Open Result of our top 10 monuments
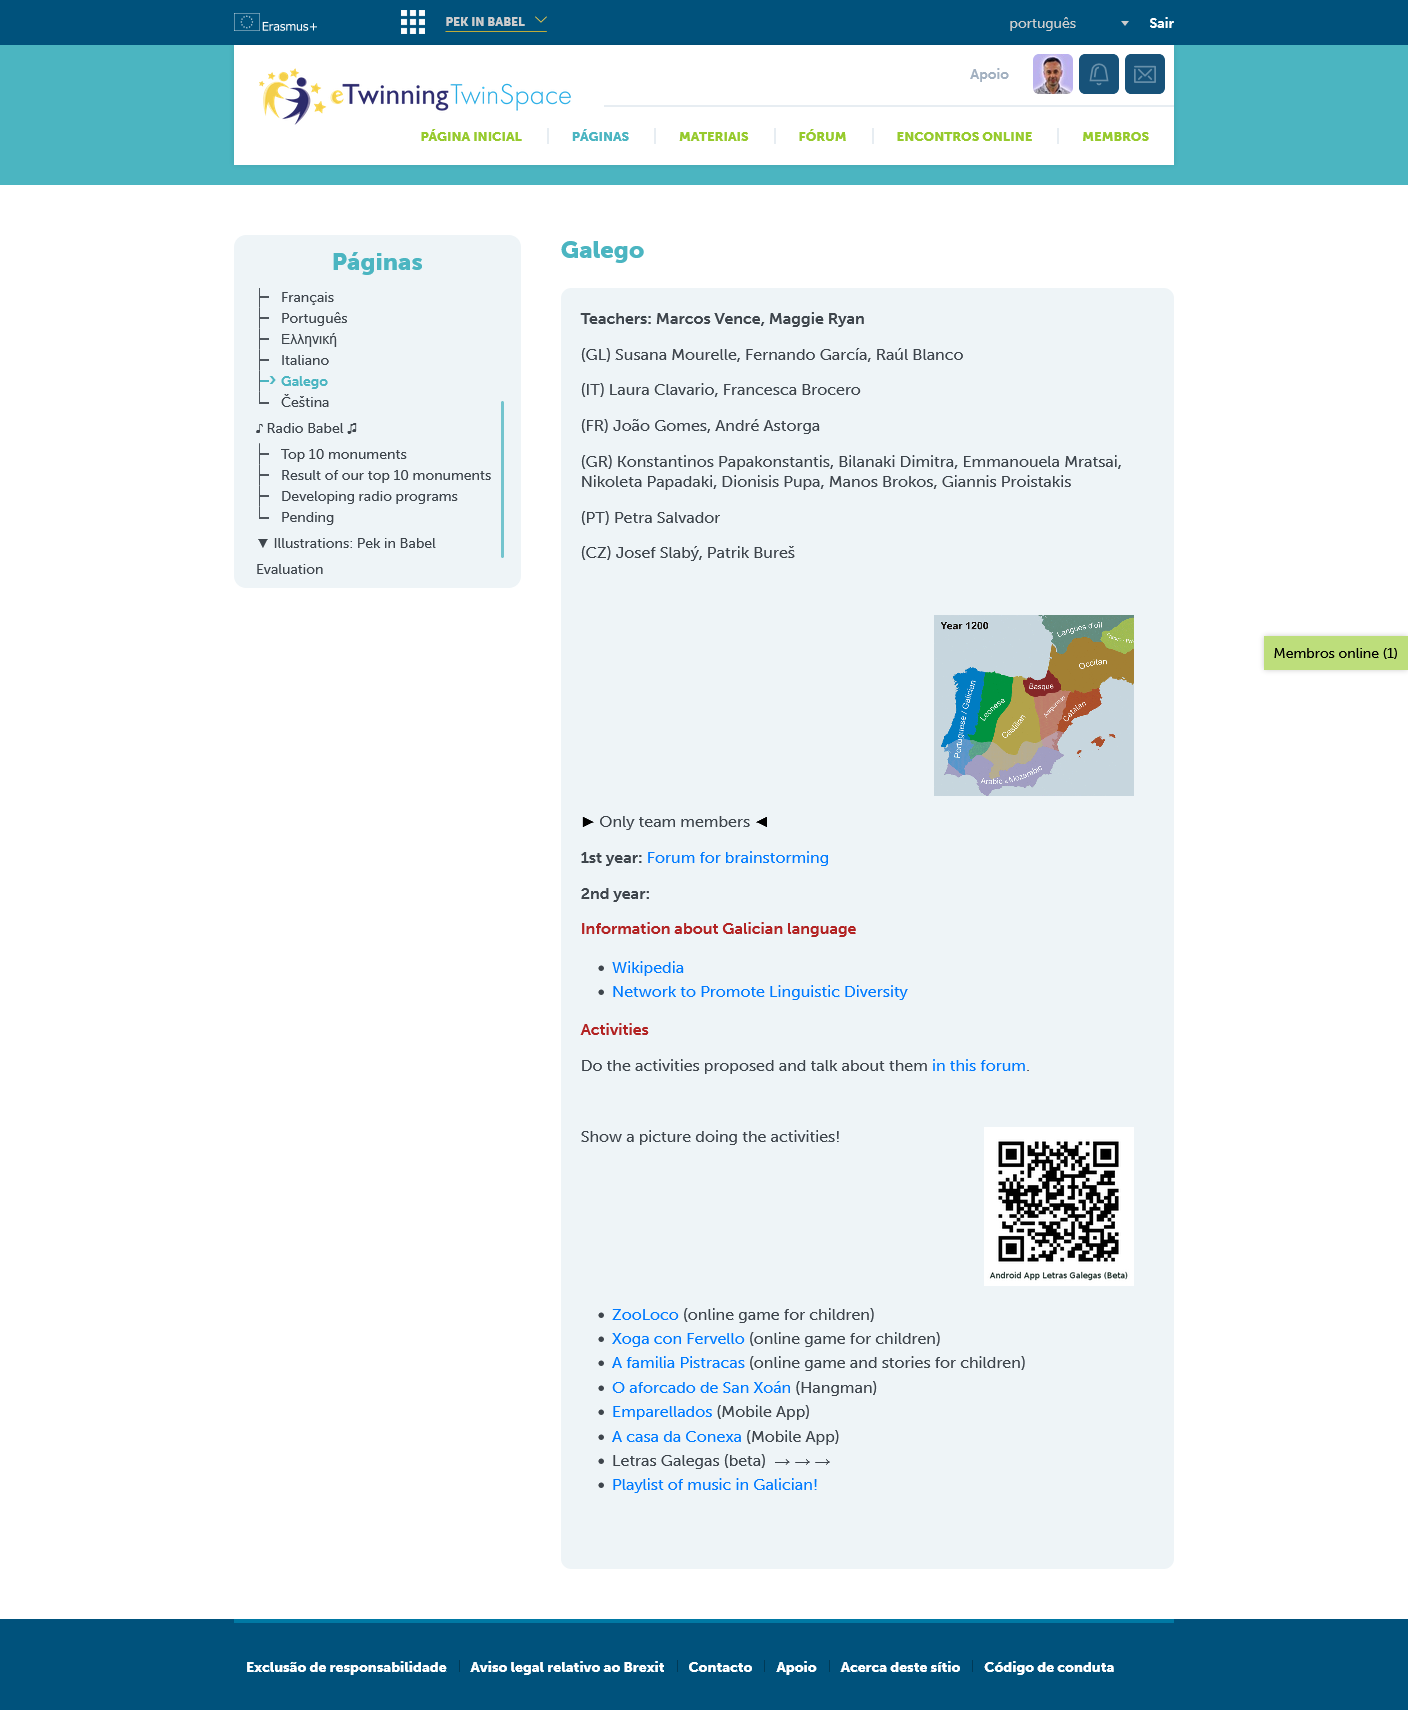Image resolution: width=1408 pixels, height=1710 pixels. point(386,475)
